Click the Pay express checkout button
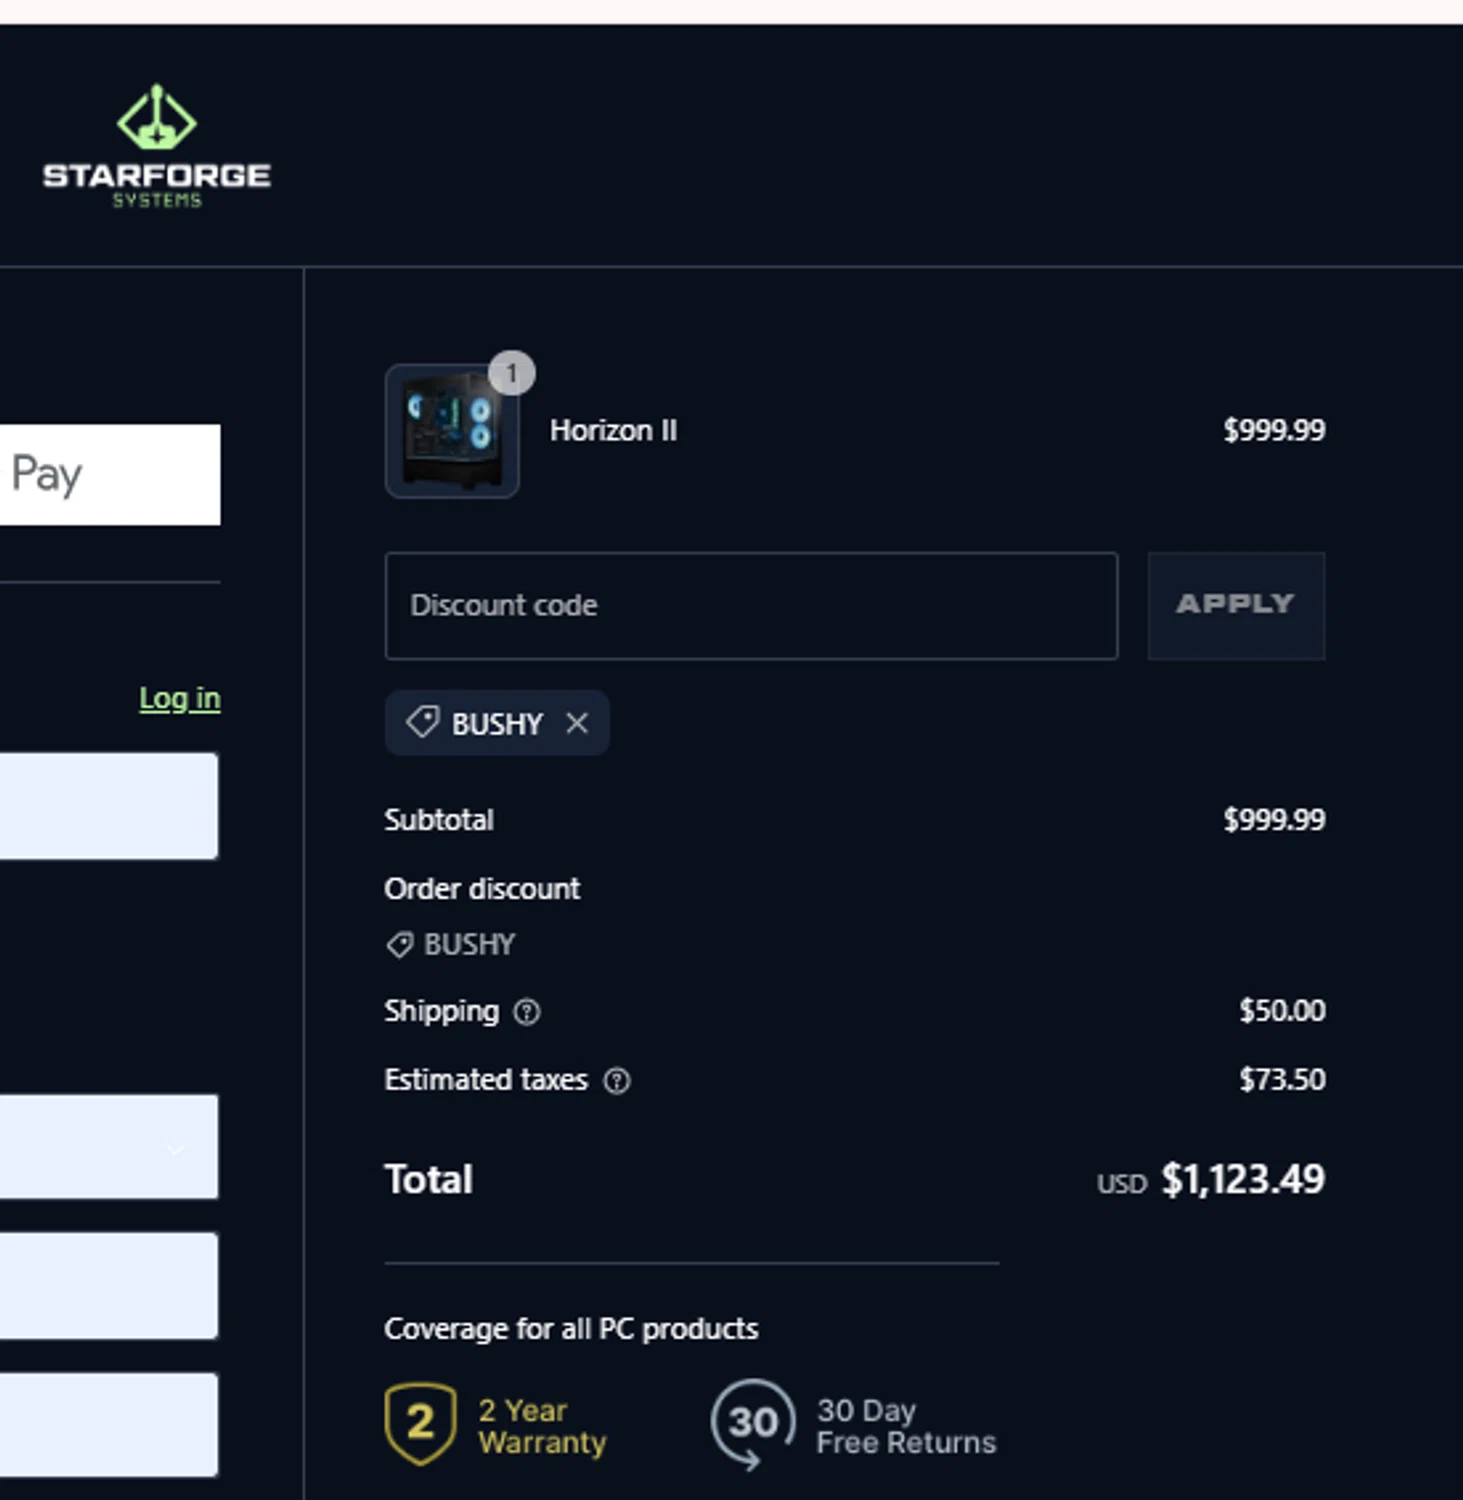Viewport: 1463px width, 1500px height. click(x=110, y=475)
